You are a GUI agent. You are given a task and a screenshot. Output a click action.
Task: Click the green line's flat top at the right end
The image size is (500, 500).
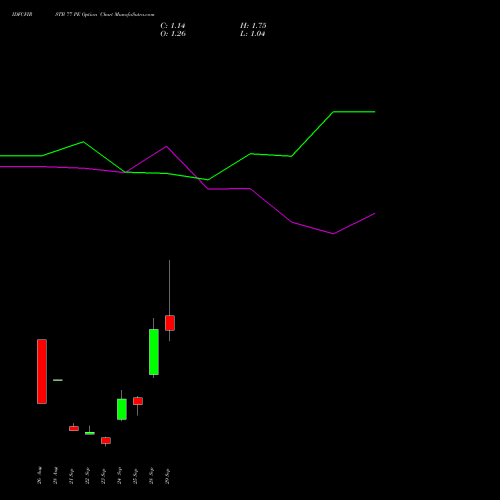click(x=354, y=112)
